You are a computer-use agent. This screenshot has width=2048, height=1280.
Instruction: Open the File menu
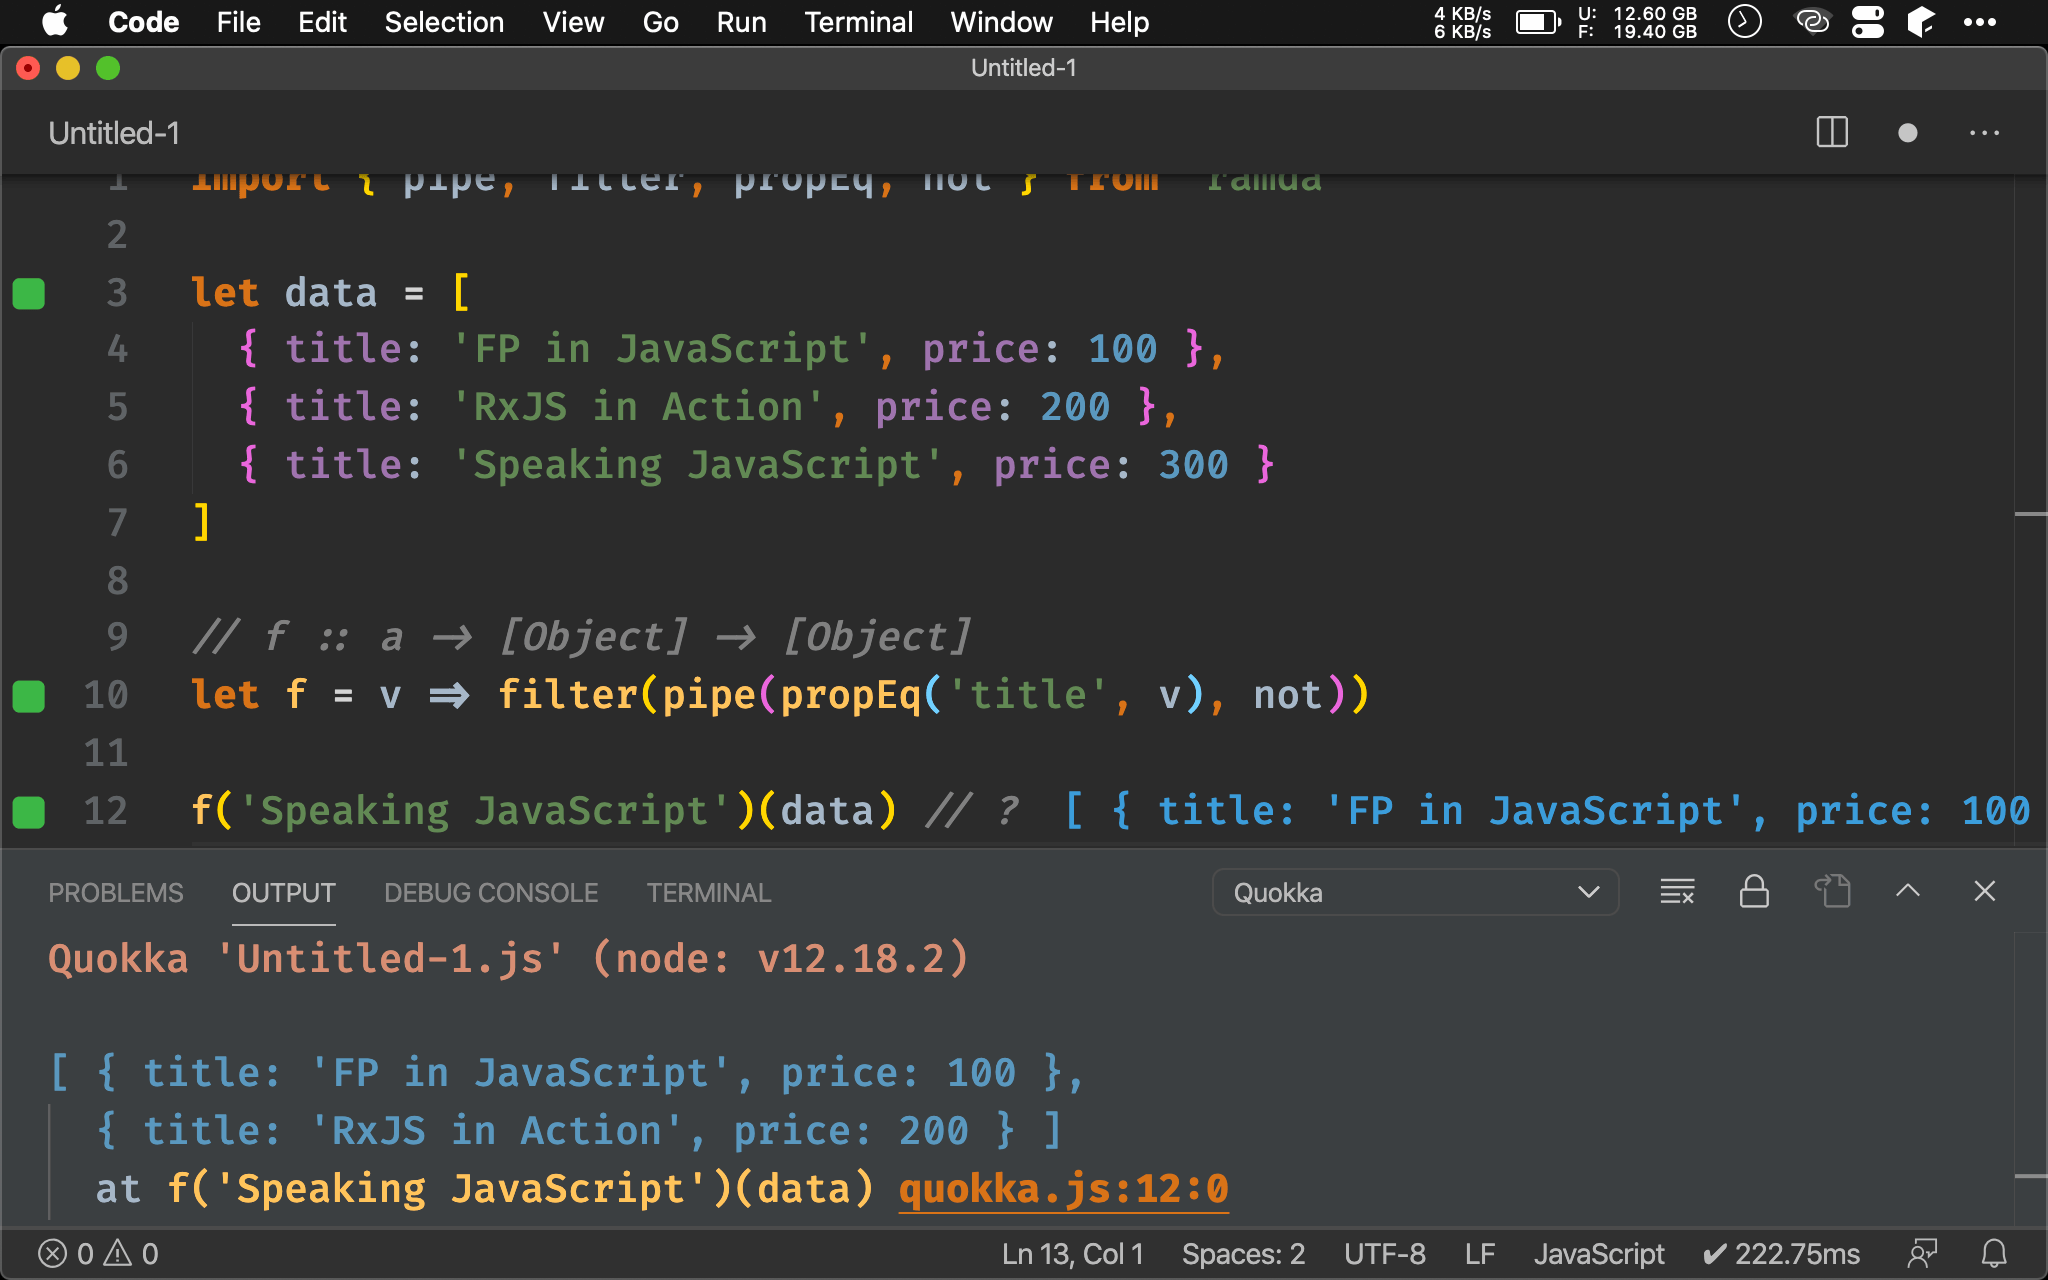(x=238, y=22)
